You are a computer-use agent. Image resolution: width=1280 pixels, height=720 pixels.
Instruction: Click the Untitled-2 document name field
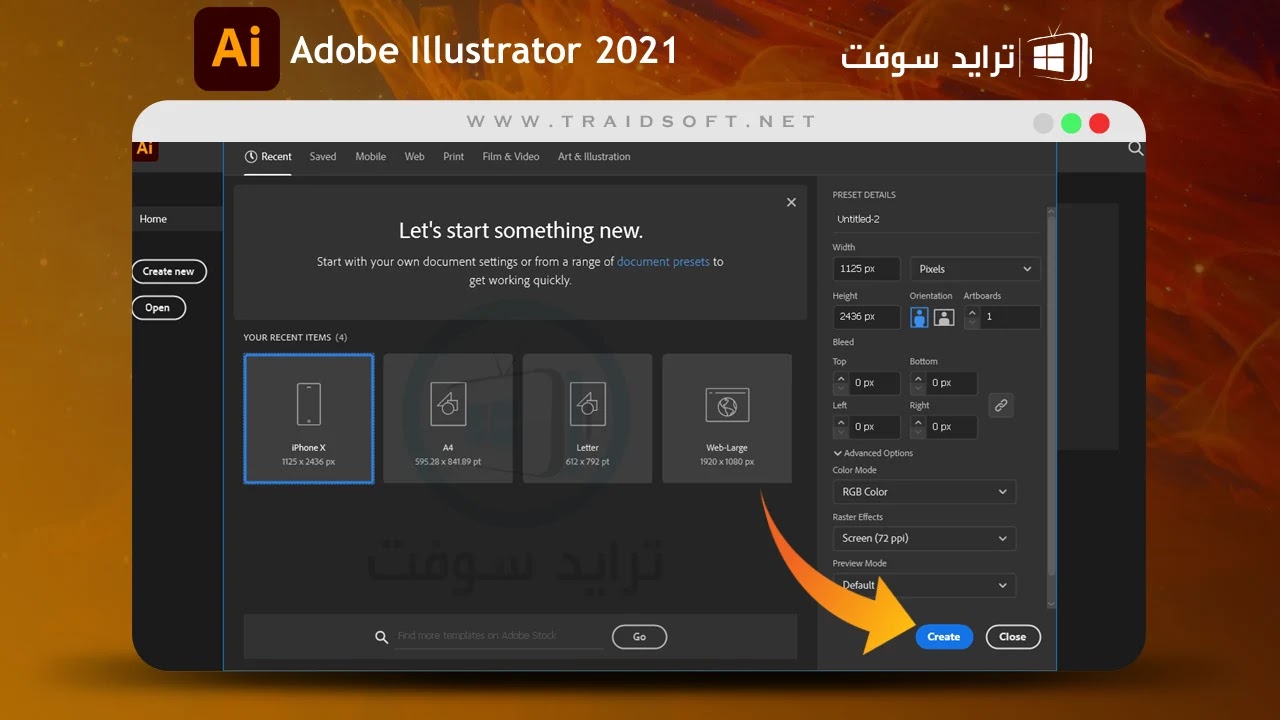935,219
